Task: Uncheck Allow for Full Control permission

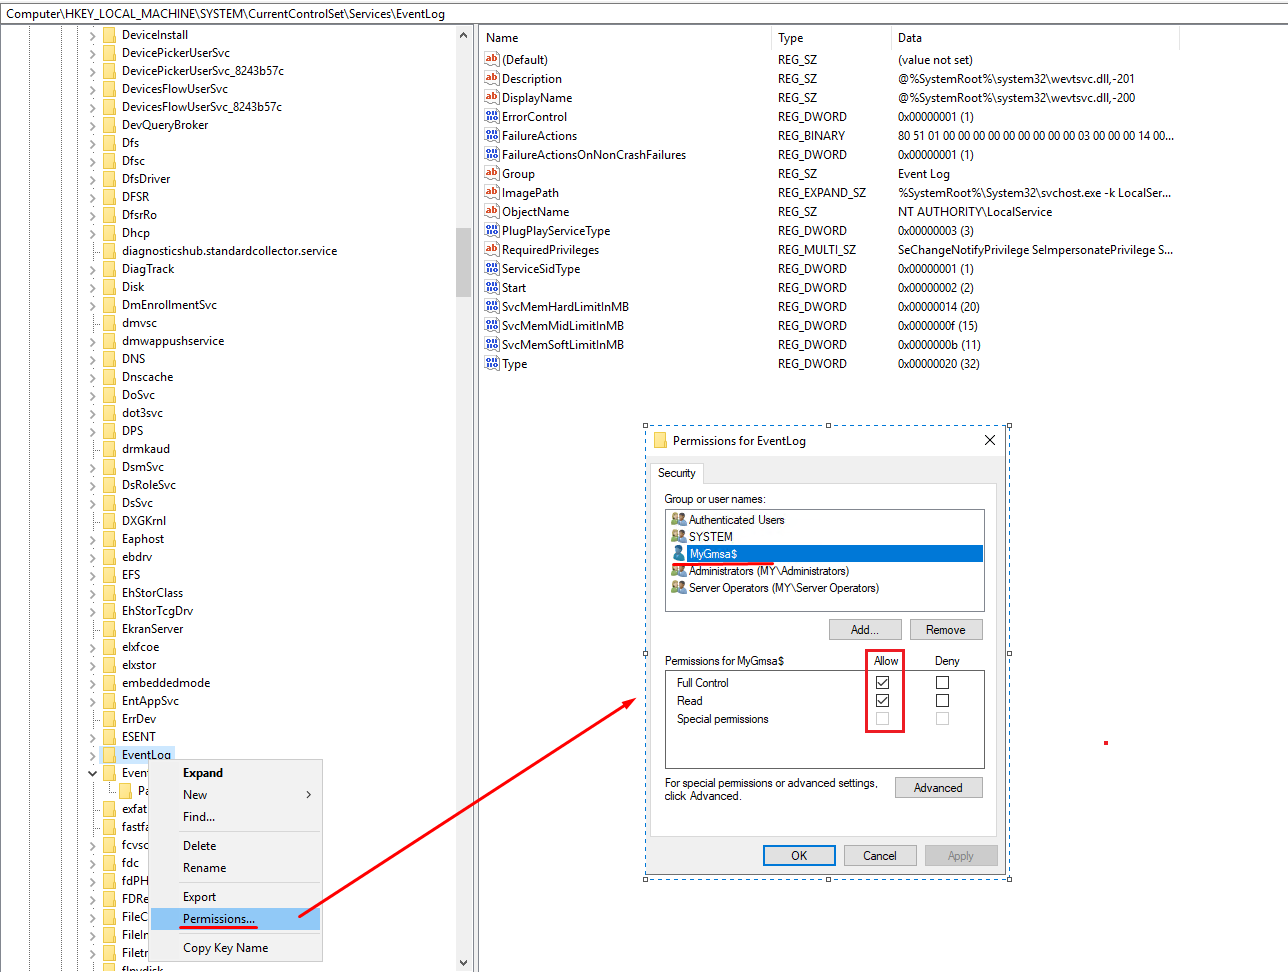Action: point(882,683)
